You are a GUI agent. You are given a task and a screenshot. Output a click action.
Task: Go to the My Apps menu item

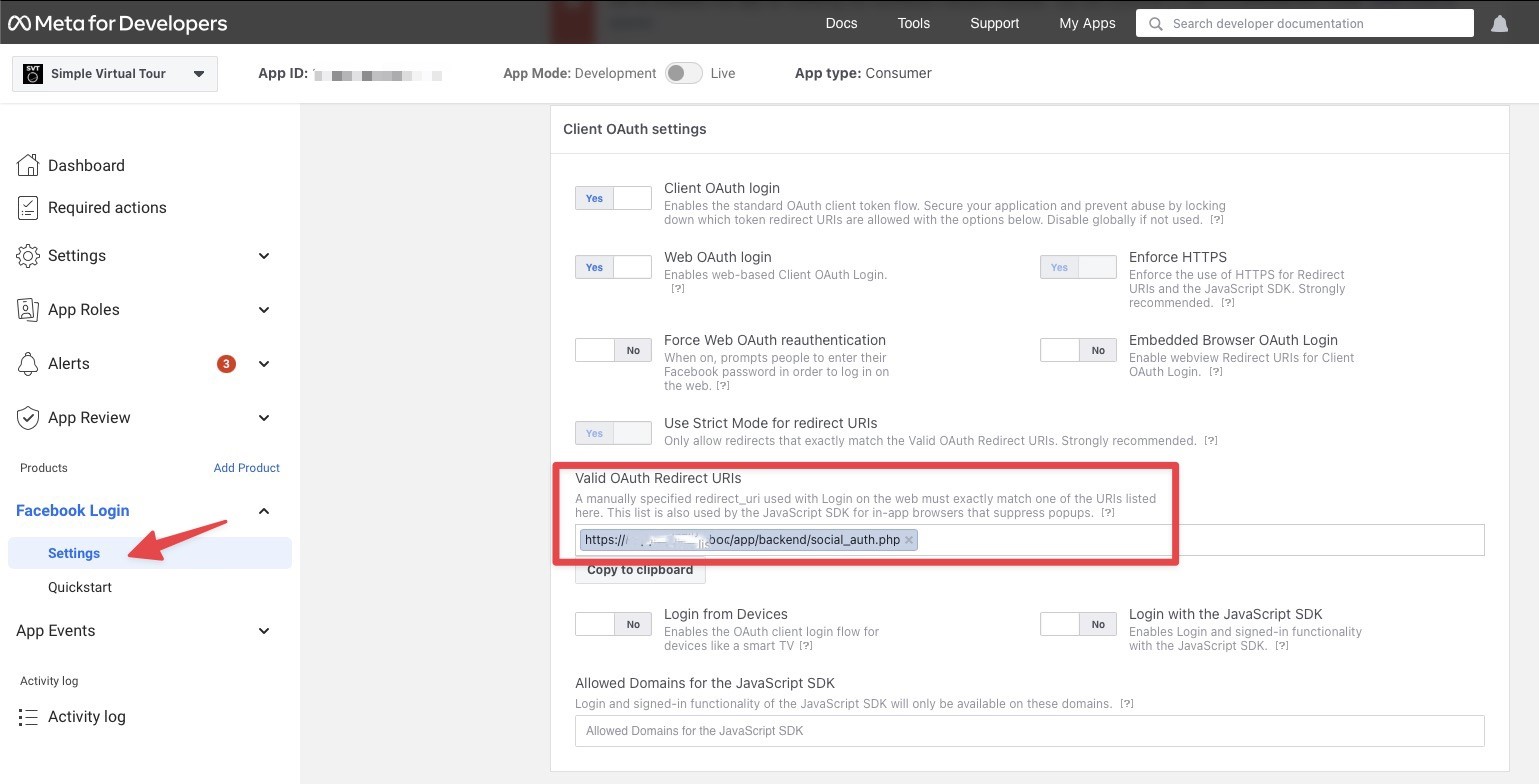click(x=1087, y=22)
